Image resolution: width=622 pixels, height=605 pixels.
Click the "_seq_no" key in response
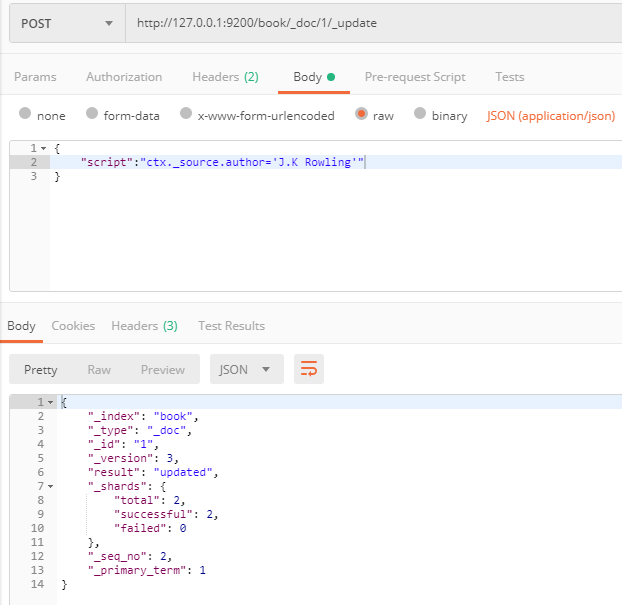[117, 556]
